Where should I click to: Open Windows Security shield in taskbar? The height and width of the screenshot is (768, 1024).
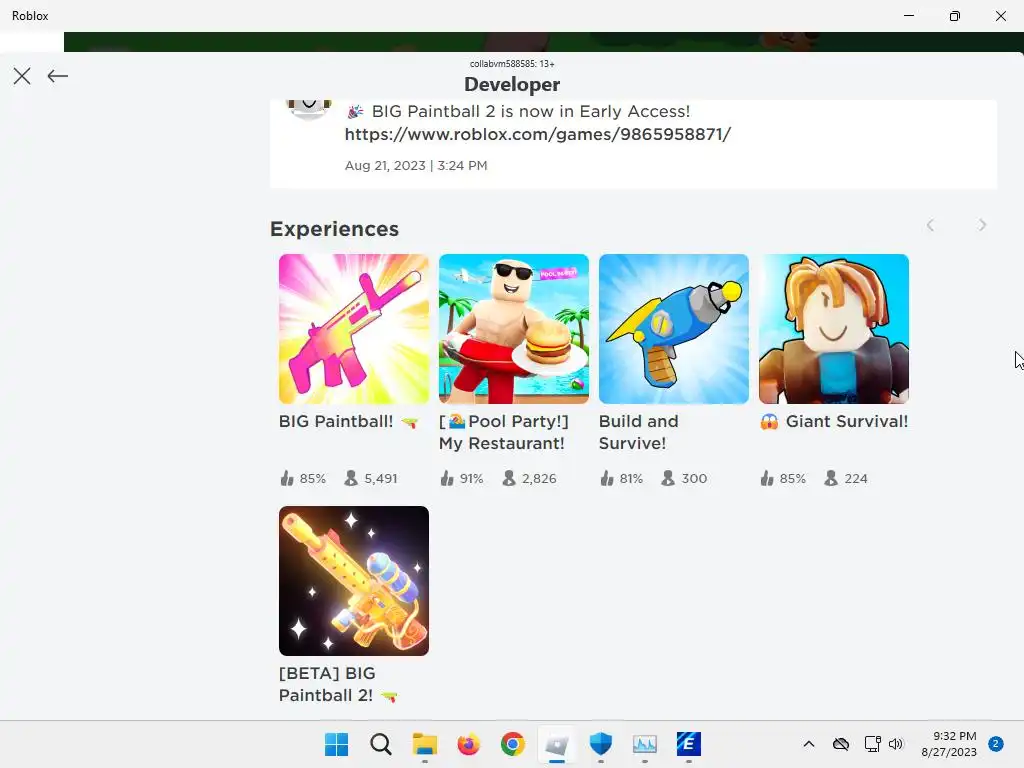pos(601,744)
